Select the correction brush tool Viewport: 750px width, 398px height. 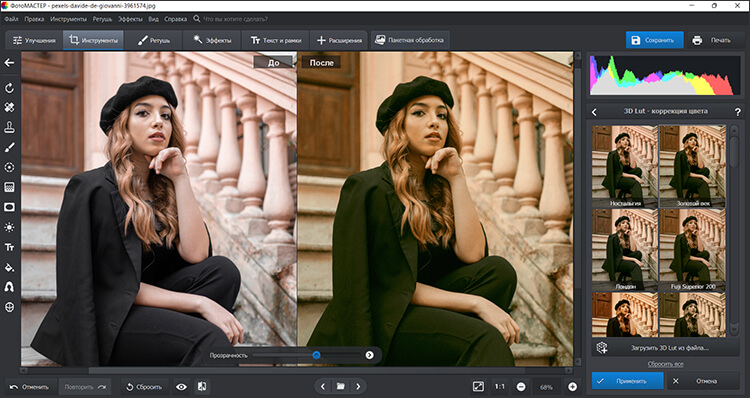point(9,147)
